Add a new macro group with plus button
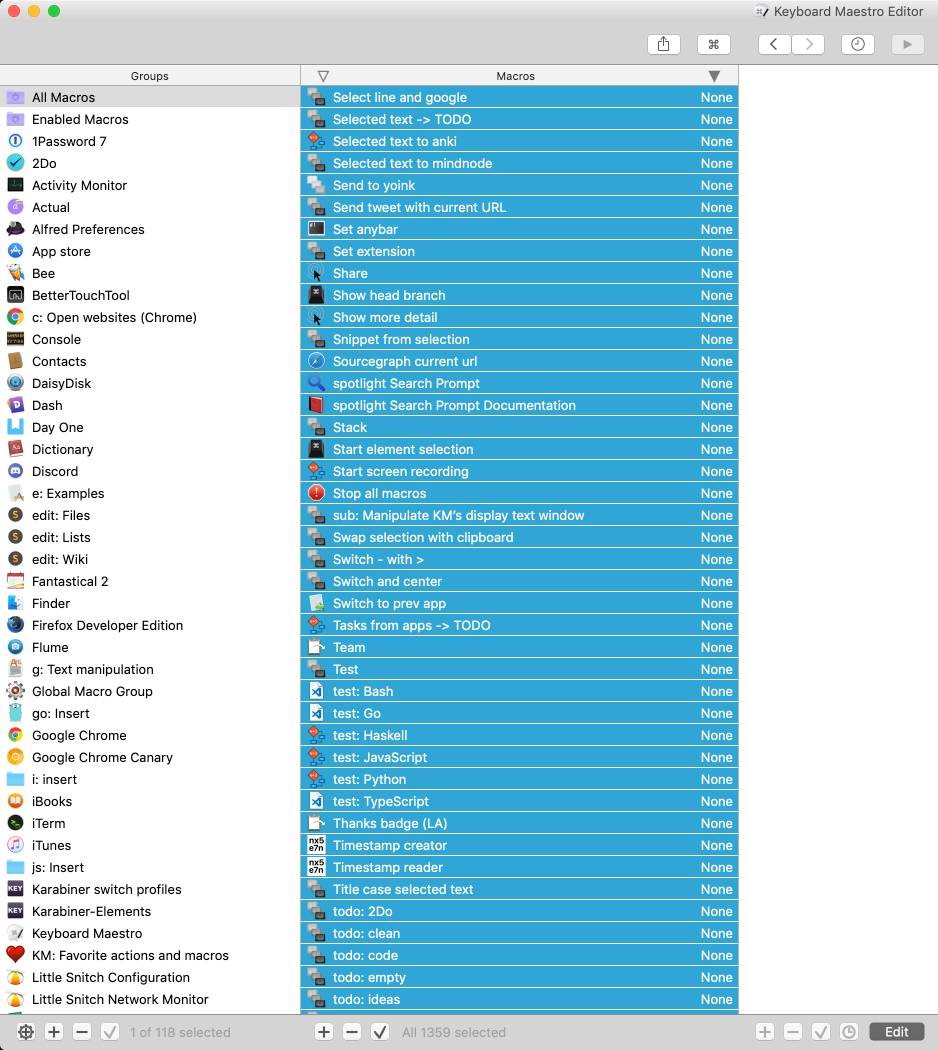 click(54, 1032)
